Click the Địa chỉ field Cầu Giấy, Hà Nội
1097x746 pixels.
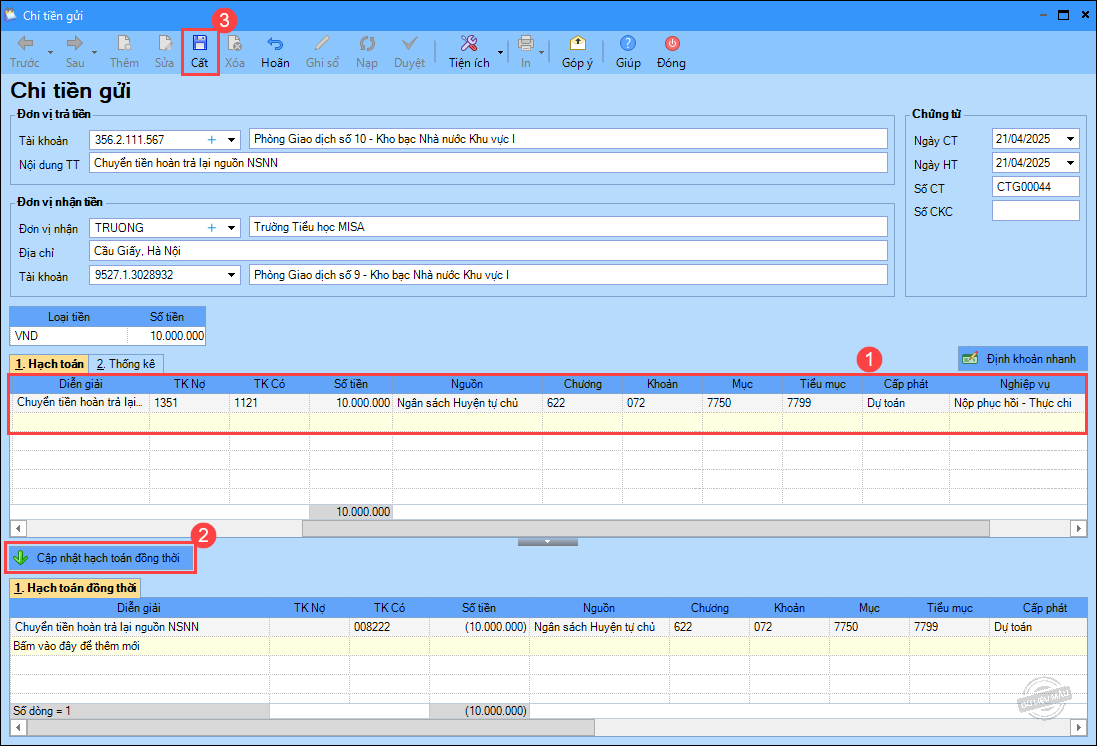[x=488, y=251]
